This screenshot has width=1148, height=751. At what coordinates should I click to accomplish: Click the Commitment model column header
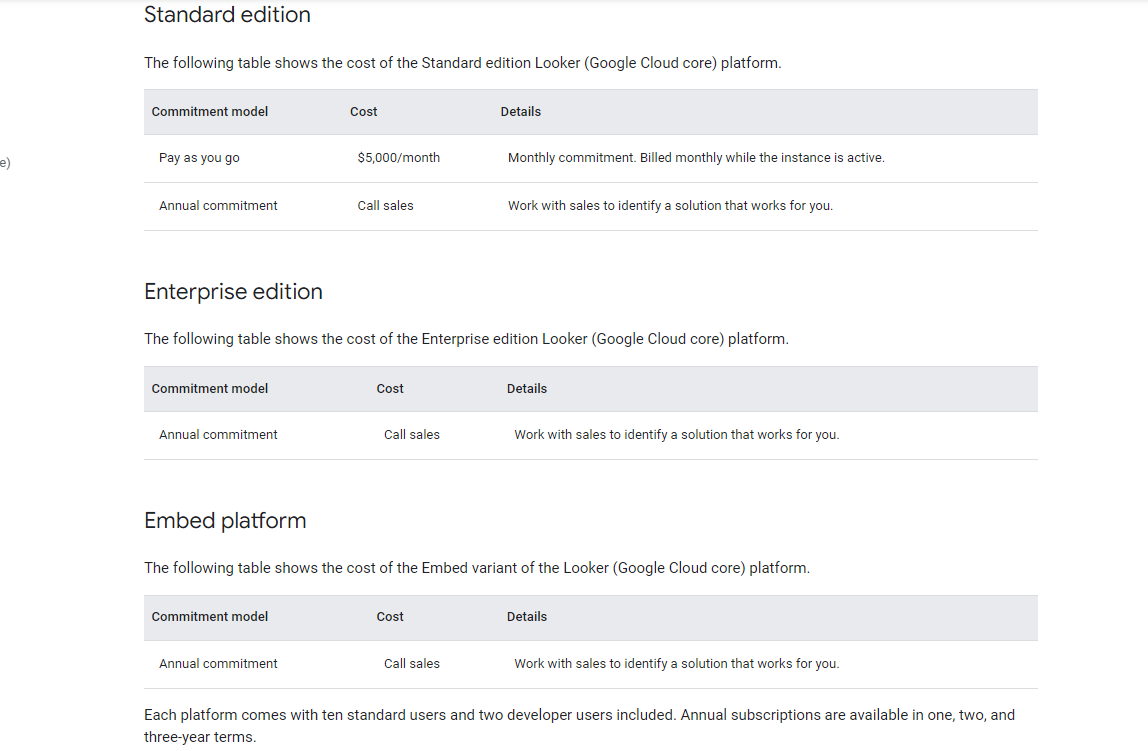coord(209,111)
